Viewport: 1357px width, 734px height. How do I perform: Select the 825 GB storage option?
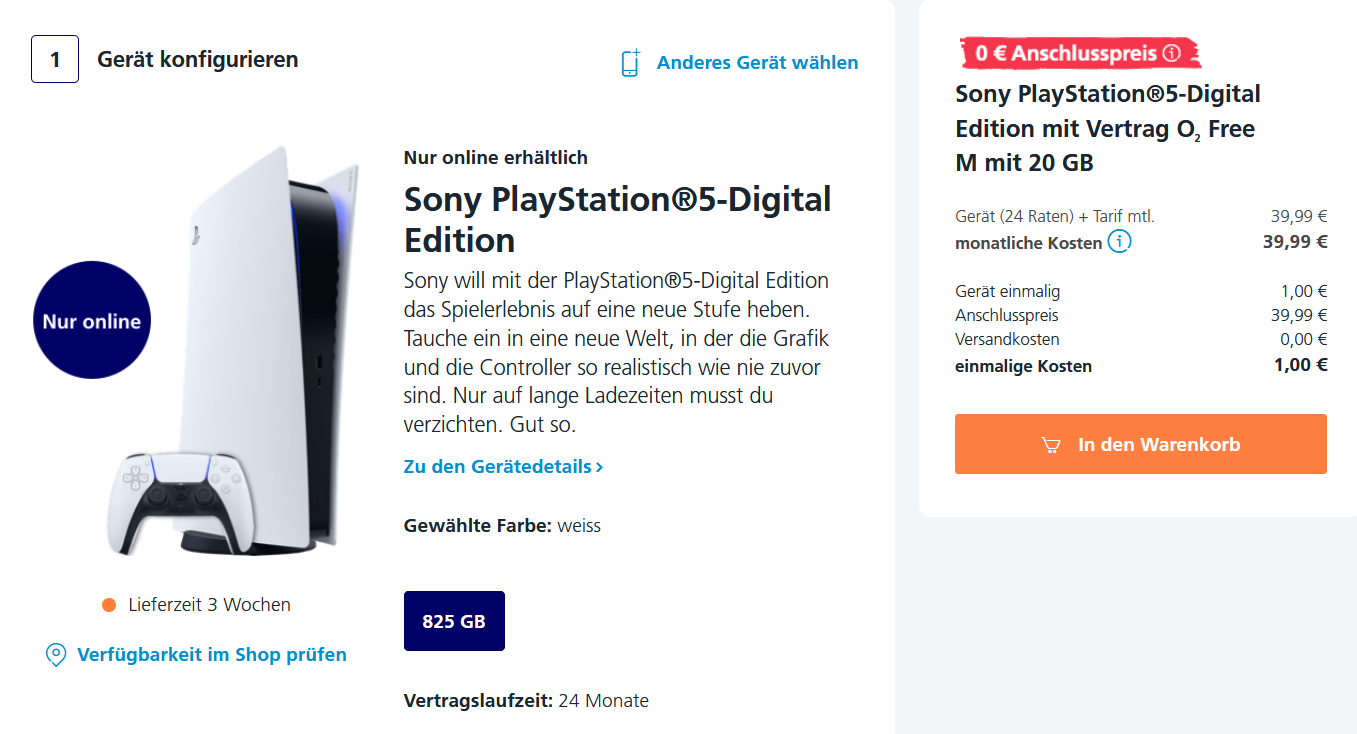coord(454,621)
